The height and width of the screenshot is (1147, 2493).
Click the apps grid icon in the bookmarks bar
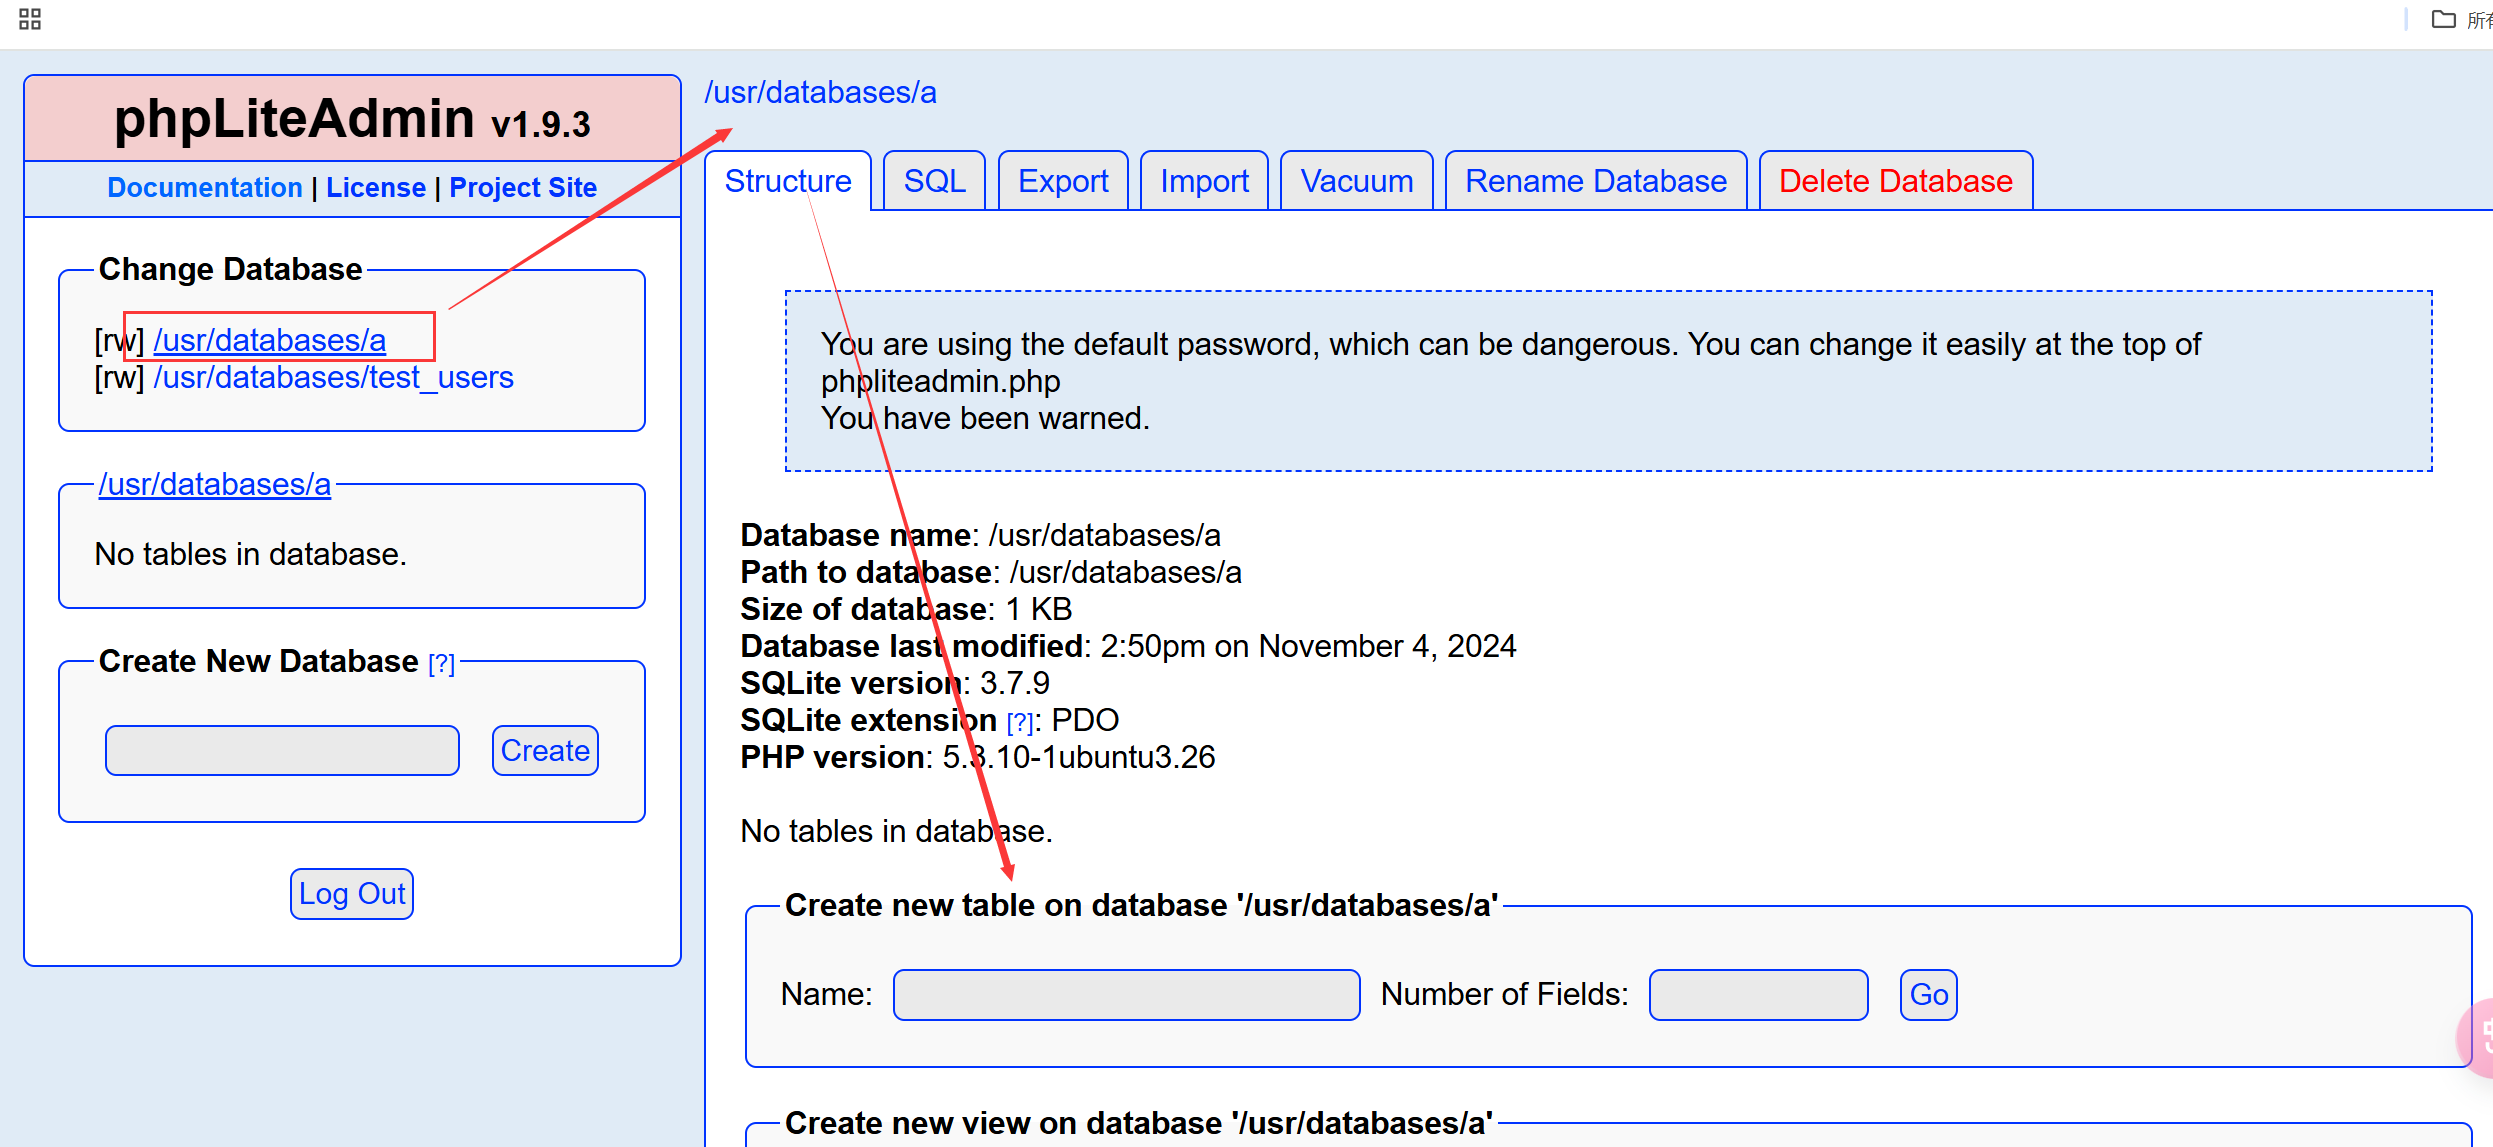[x=30, y=19]
